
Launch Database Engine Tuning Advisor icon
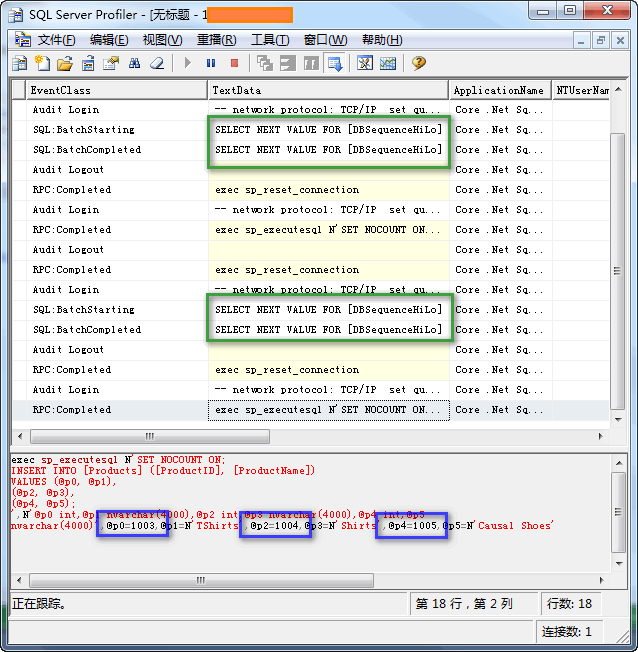coord(365,64)
